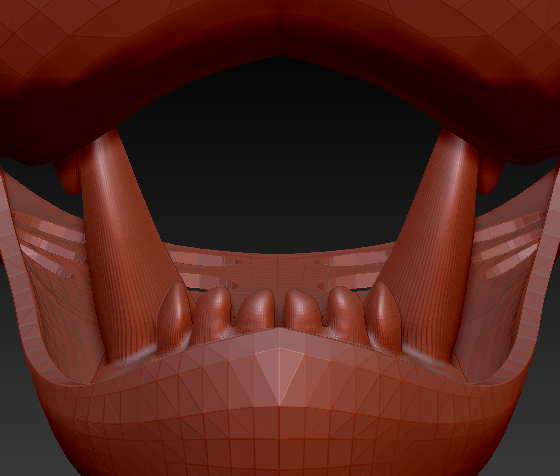Screen dimensions: 560x476
Task: Click the chin mesh below the lower lip
Action: coord(280,439)
